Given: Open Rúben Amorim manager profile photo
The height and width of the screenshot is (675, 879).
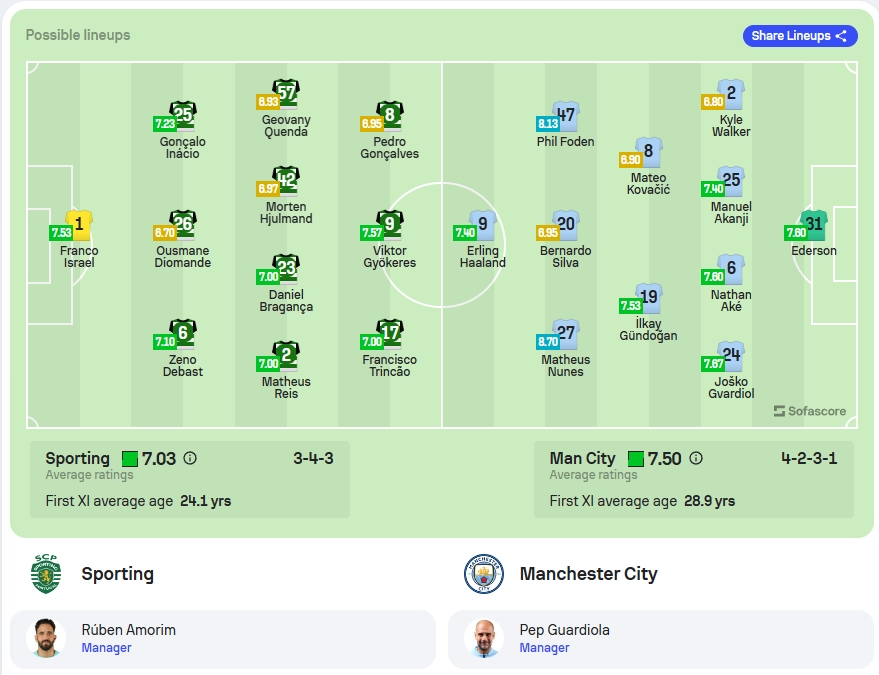Looking at the screenshot, I should [x=46, y=637].
